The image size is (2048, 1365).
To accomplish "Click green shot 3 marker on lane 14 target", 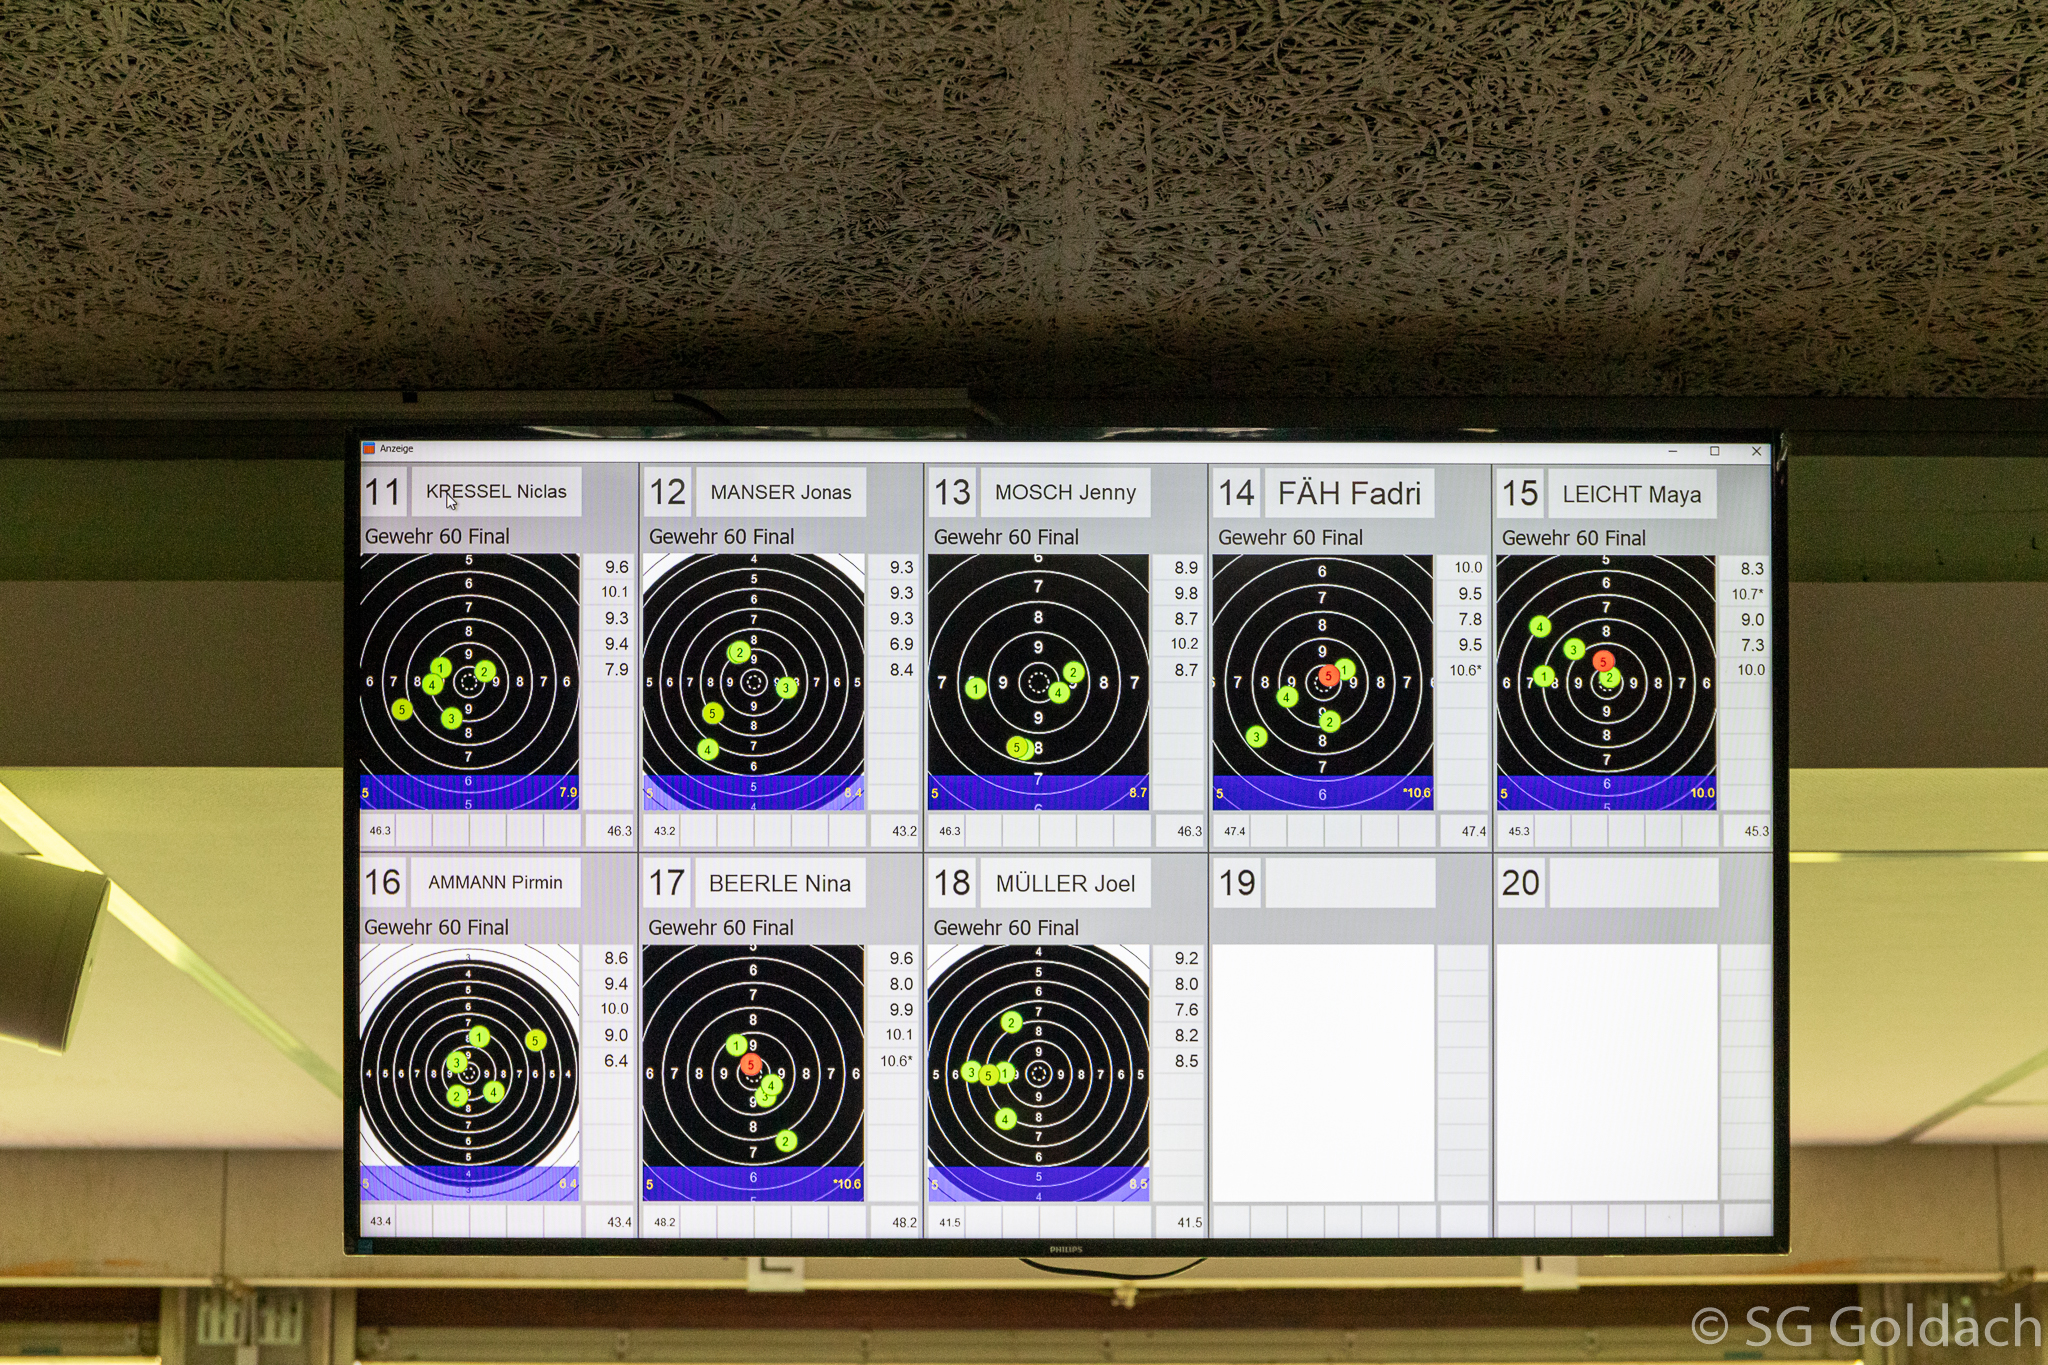I will (x=1257, y=737).
